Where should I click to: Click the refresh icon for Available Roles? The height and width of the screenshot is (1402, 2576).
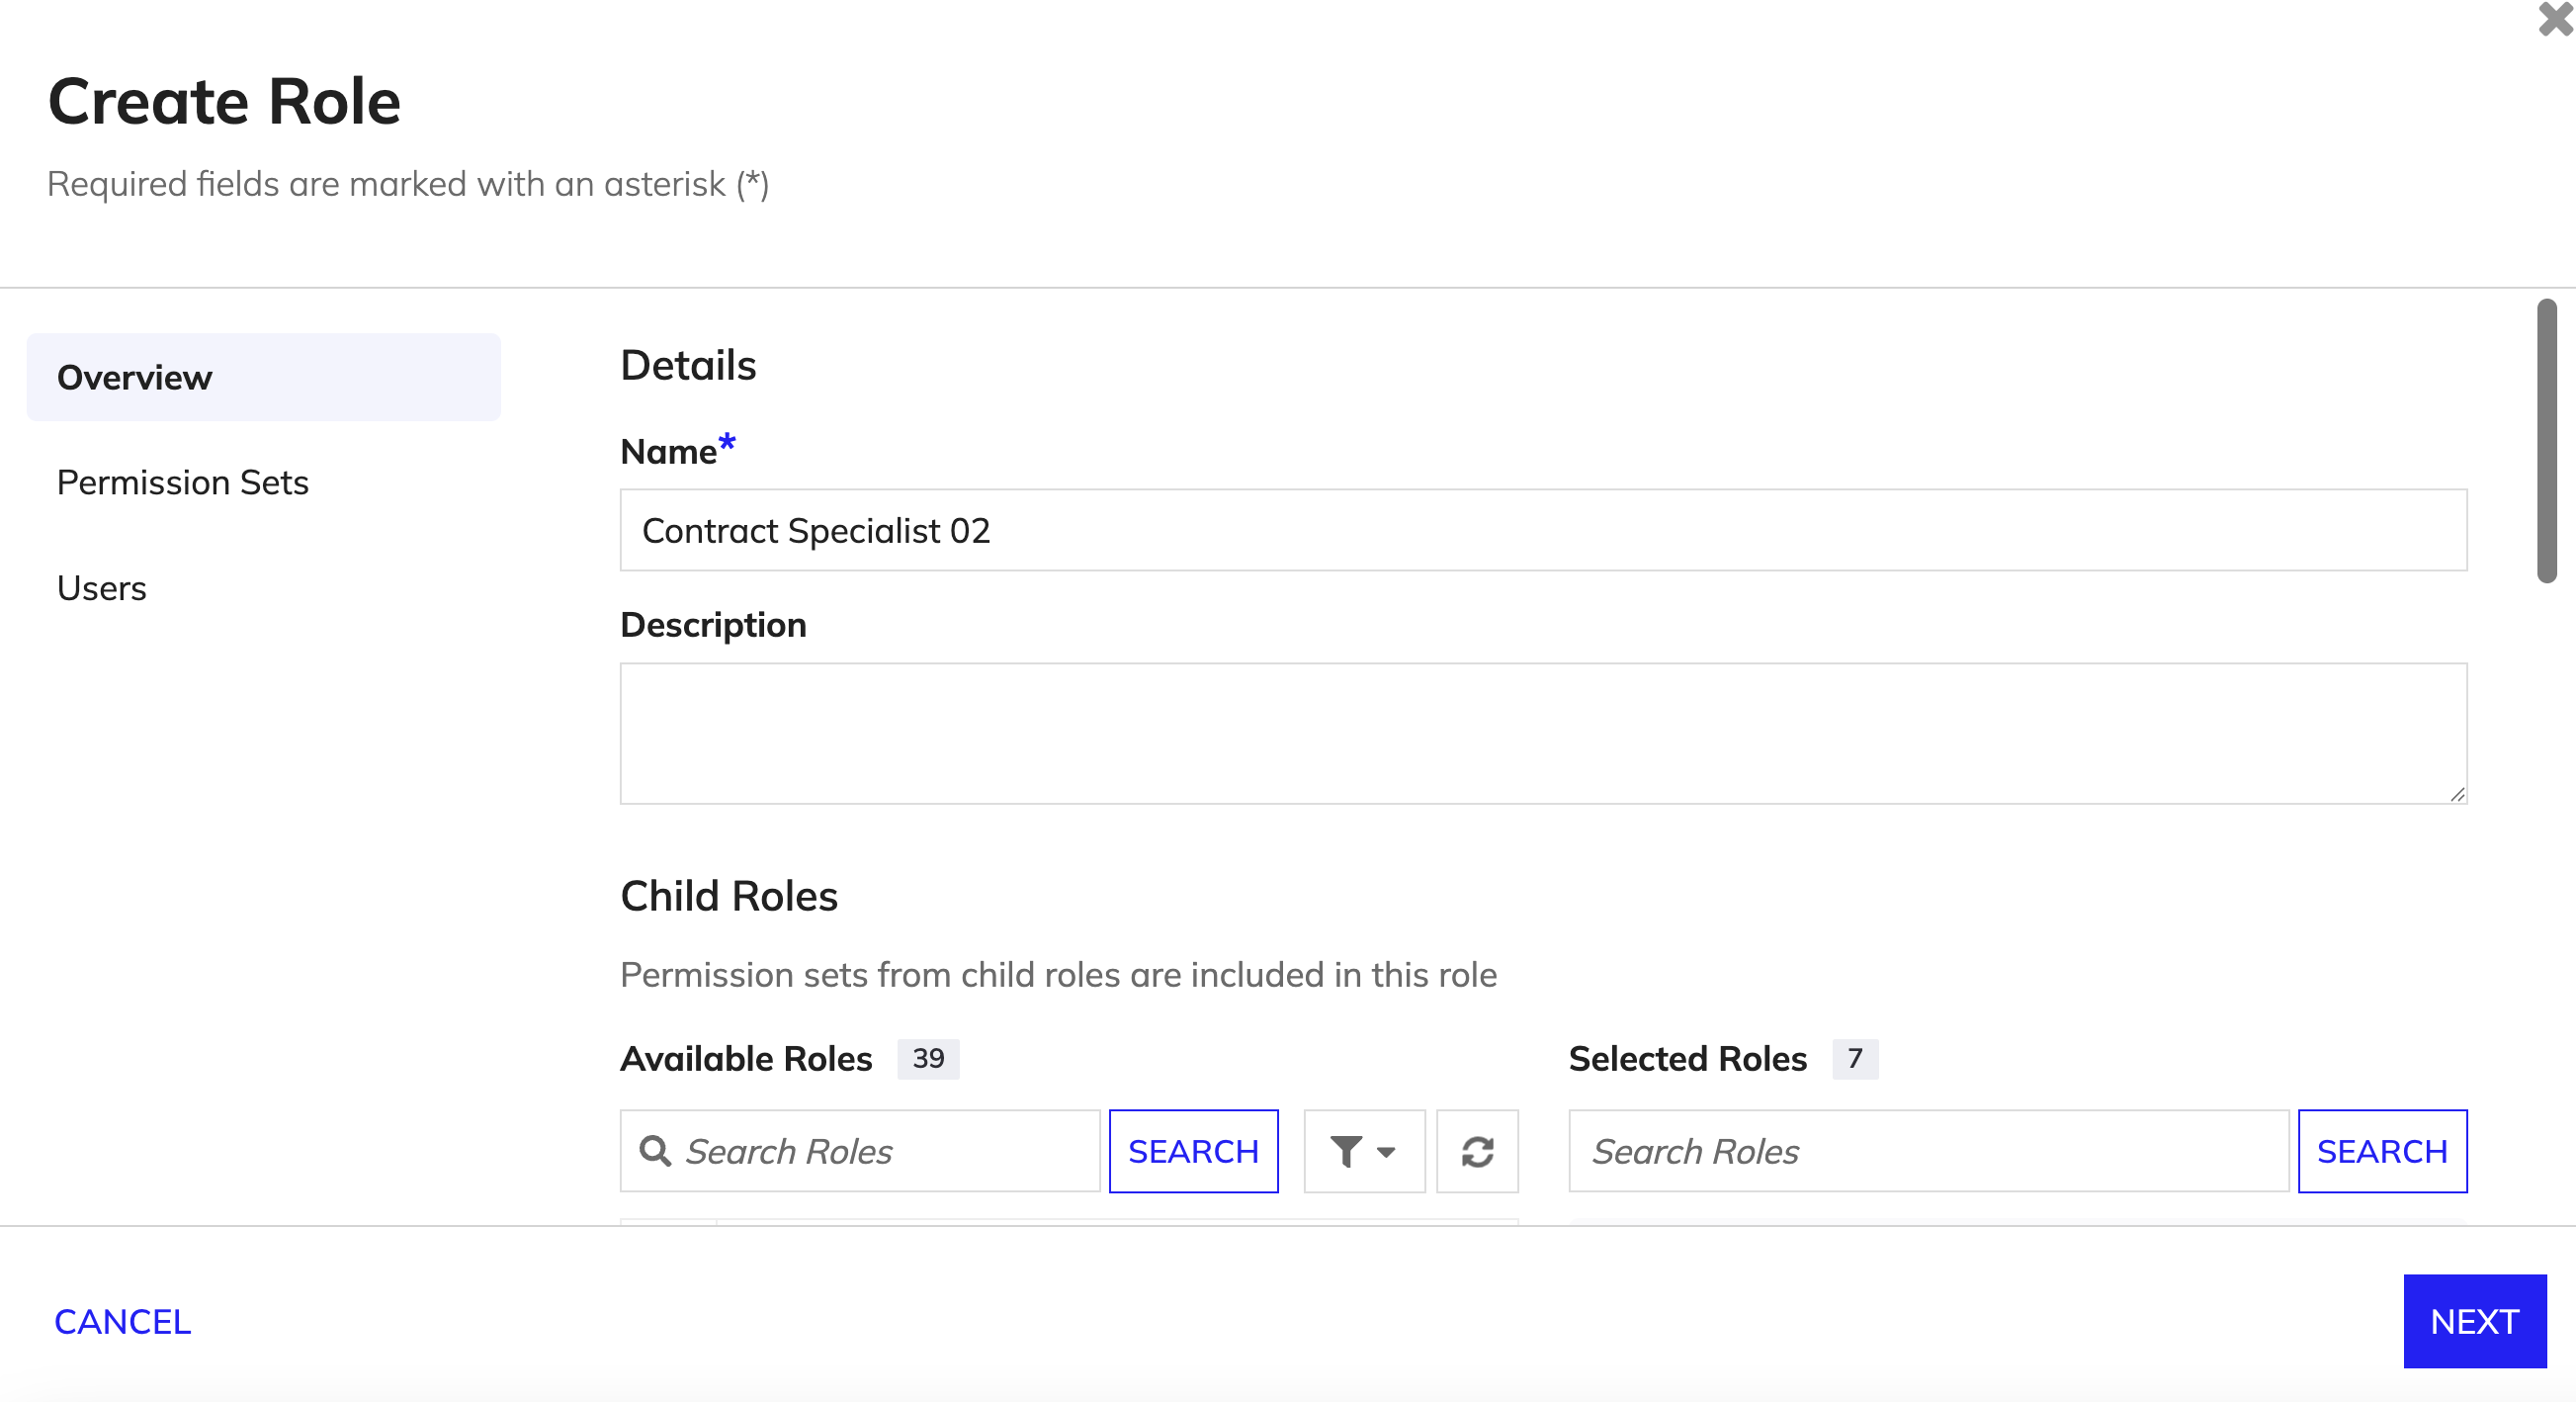[1477, 1151]
